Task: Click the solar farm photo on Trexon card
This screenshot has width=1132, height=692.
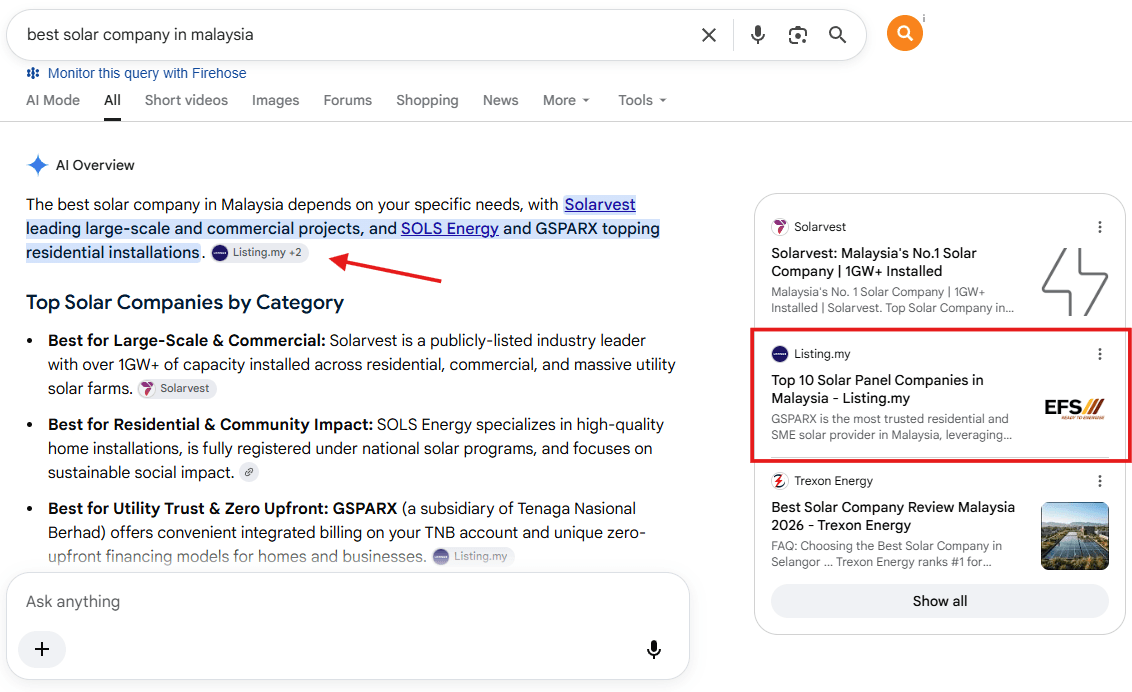Action: coord(1074,535)
